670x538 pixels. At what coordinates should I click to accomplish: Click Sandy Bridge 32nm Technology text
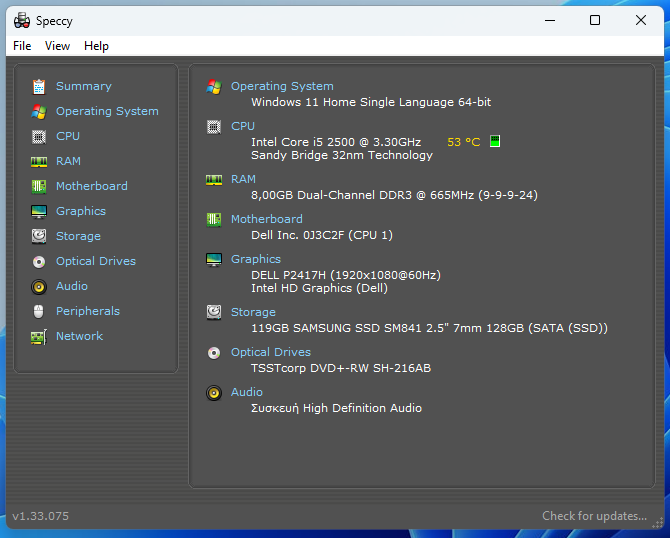pyautogui.click(x=342, y=155)
